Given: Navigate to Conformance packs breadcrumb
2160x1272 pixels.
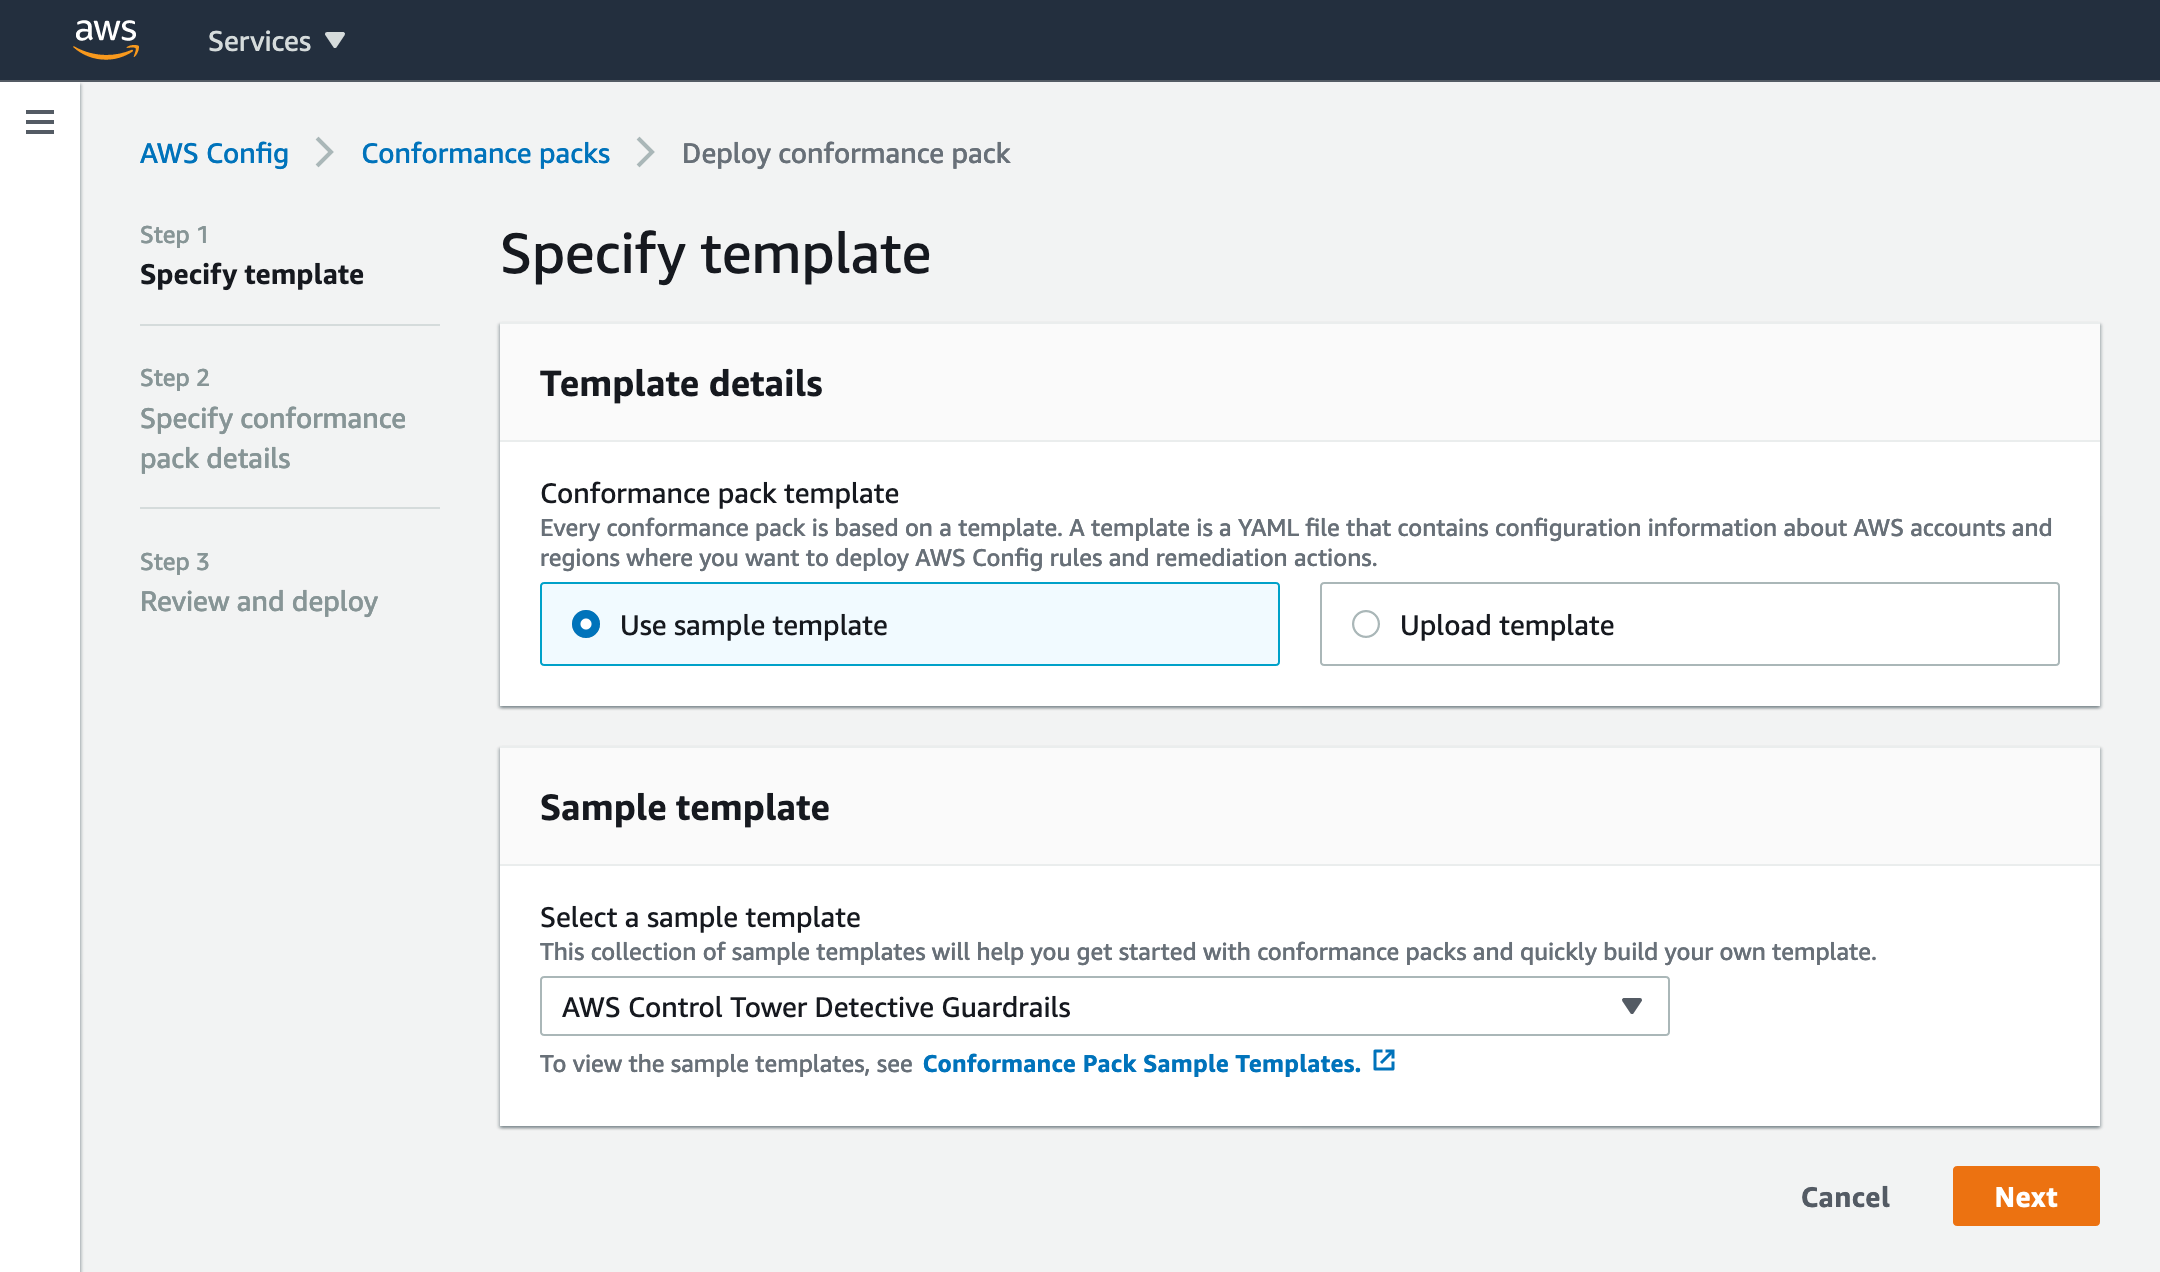Looking at the screenshot, I should [485, 153].
